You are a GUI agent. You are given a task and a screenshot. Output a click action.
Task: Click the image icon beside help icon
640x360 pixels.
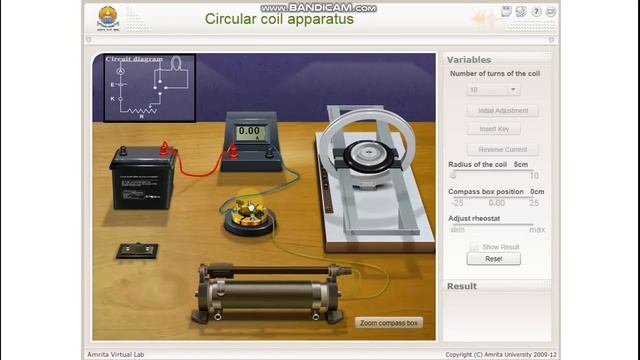[x=521, y=11]
